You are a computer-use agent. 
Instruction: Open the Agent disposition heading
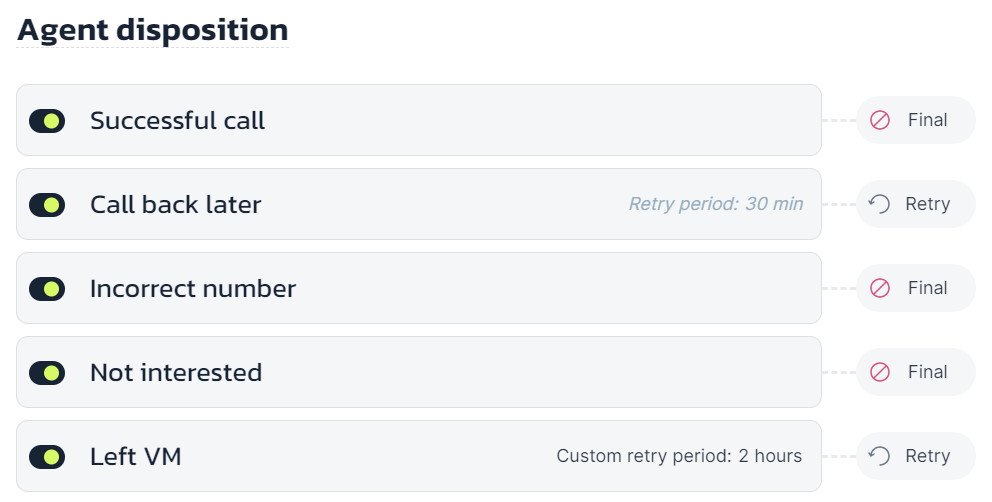[x=153, y=30]
